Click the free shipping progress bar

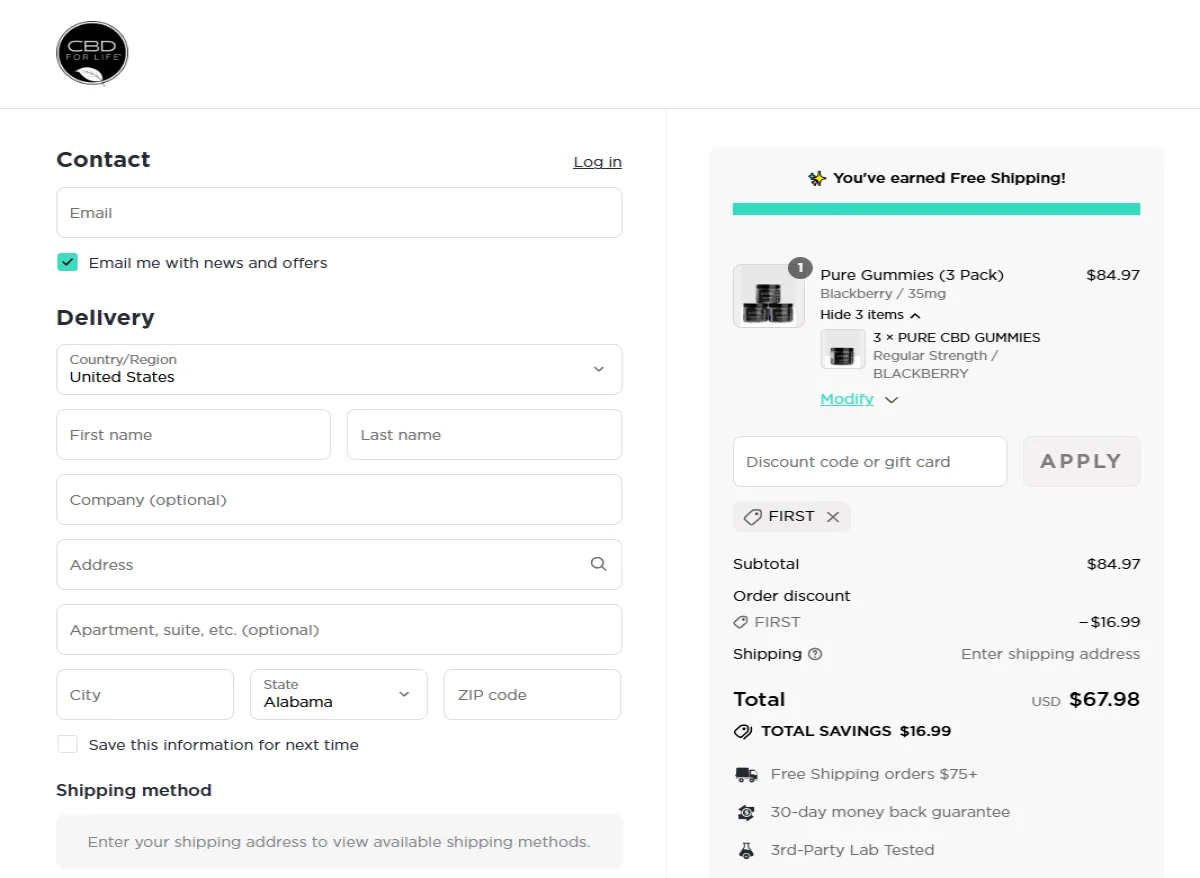tap(936, 209)
